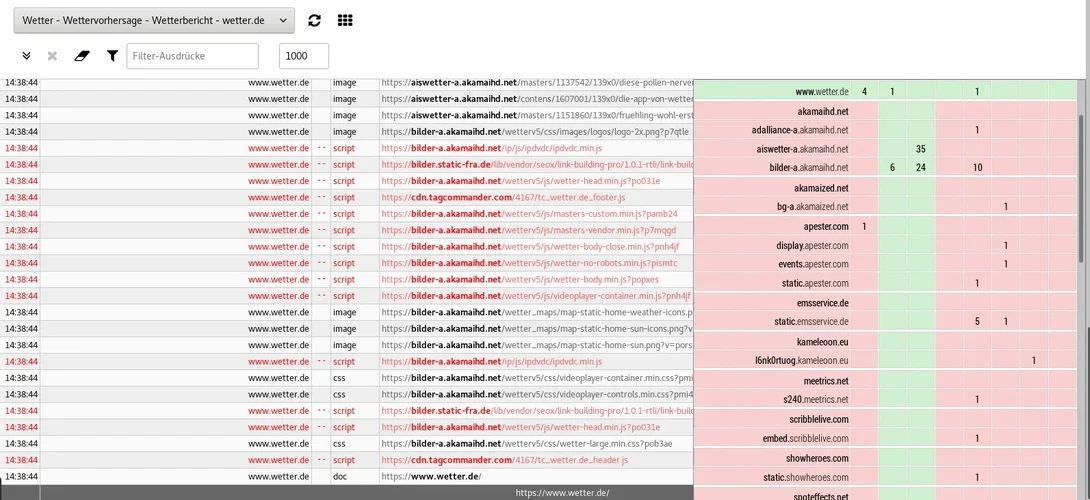Toggle the adalliance-a.akamaihd.net hostname cell
Viewport: 1090px width, 500px height.
click(x=772, y=129)
